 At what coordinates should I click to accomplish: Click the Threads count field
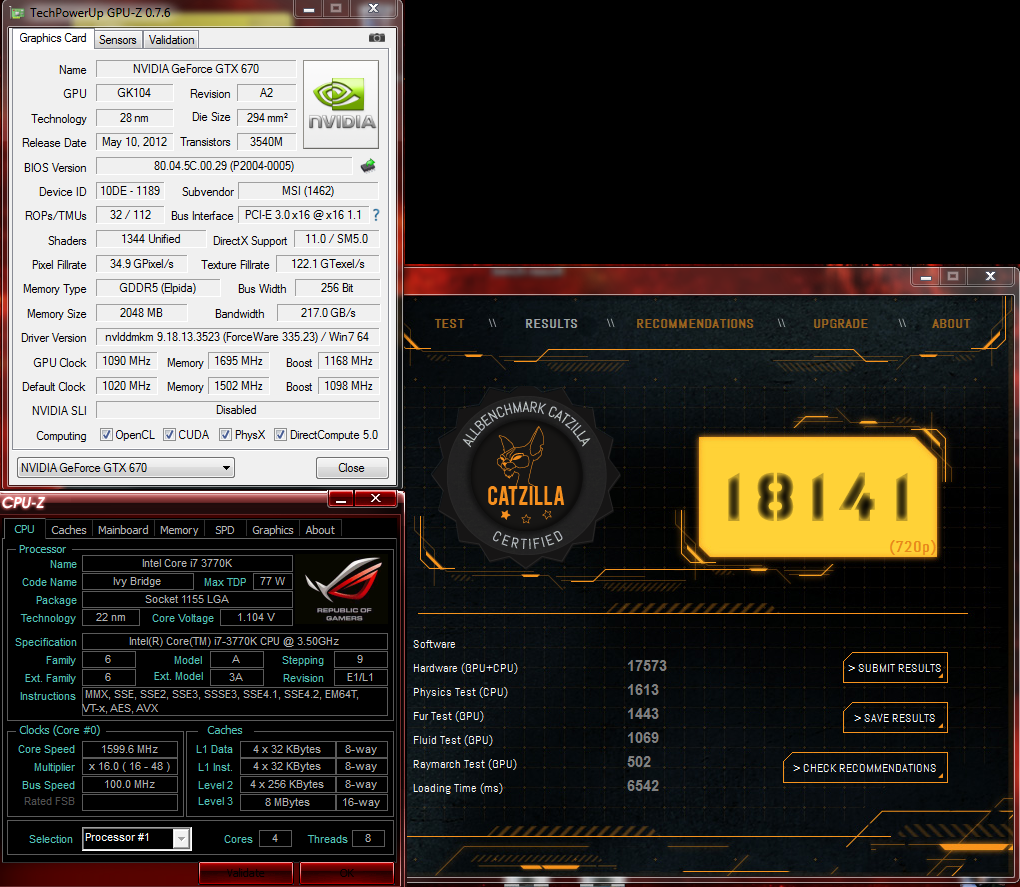point(368,839)
